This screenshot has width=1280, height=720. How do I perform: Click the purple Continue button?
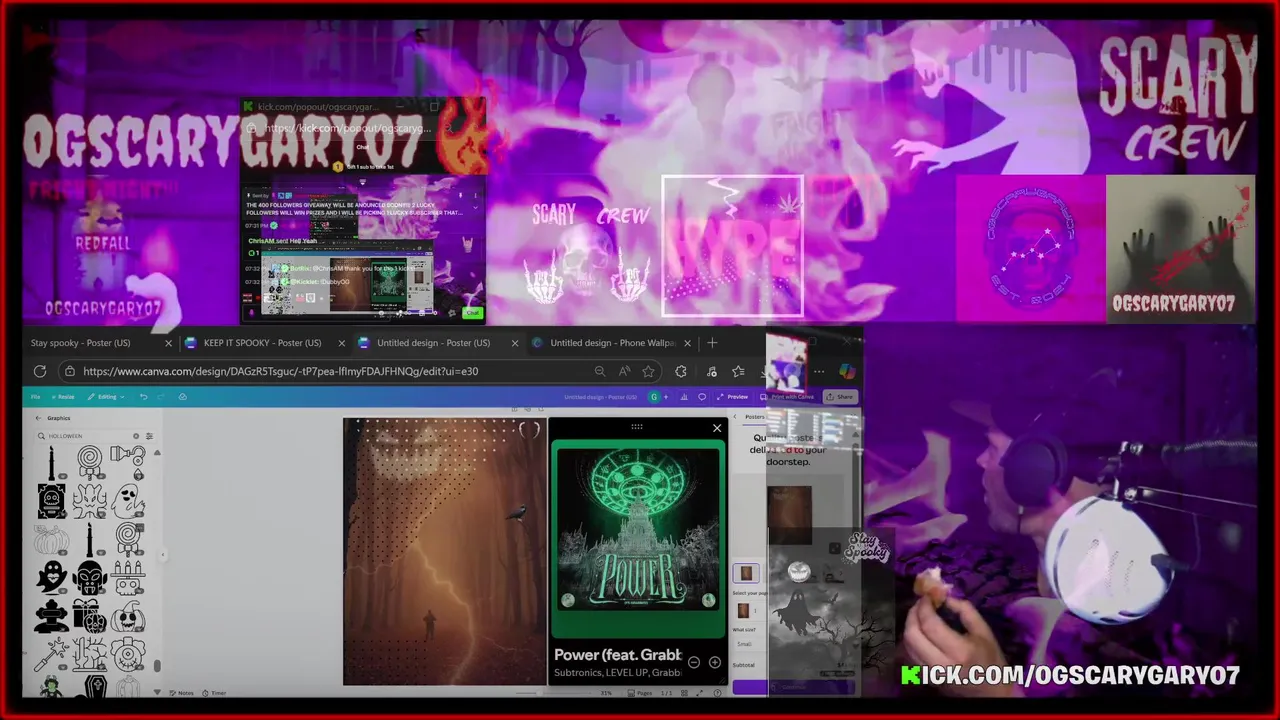coord(795,687)
